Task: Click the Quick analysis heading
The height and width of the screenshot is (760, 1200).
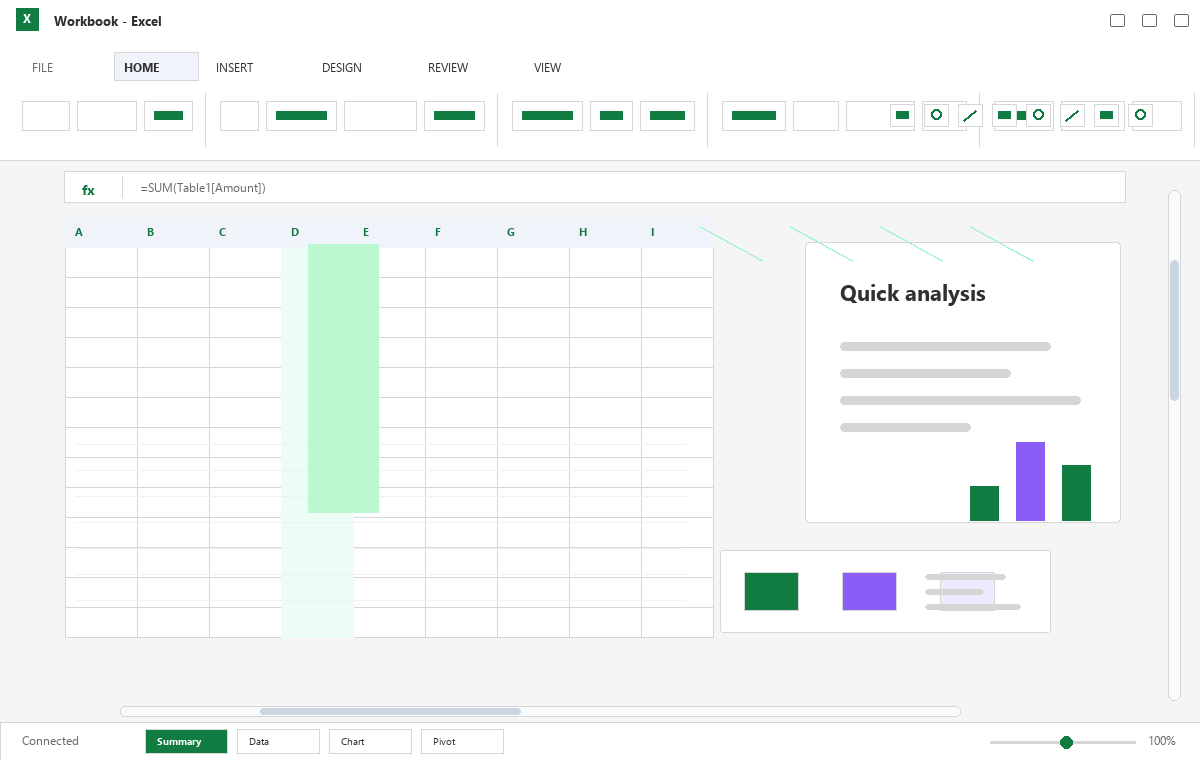Action: pyautogui.click(x=913, y=293)
